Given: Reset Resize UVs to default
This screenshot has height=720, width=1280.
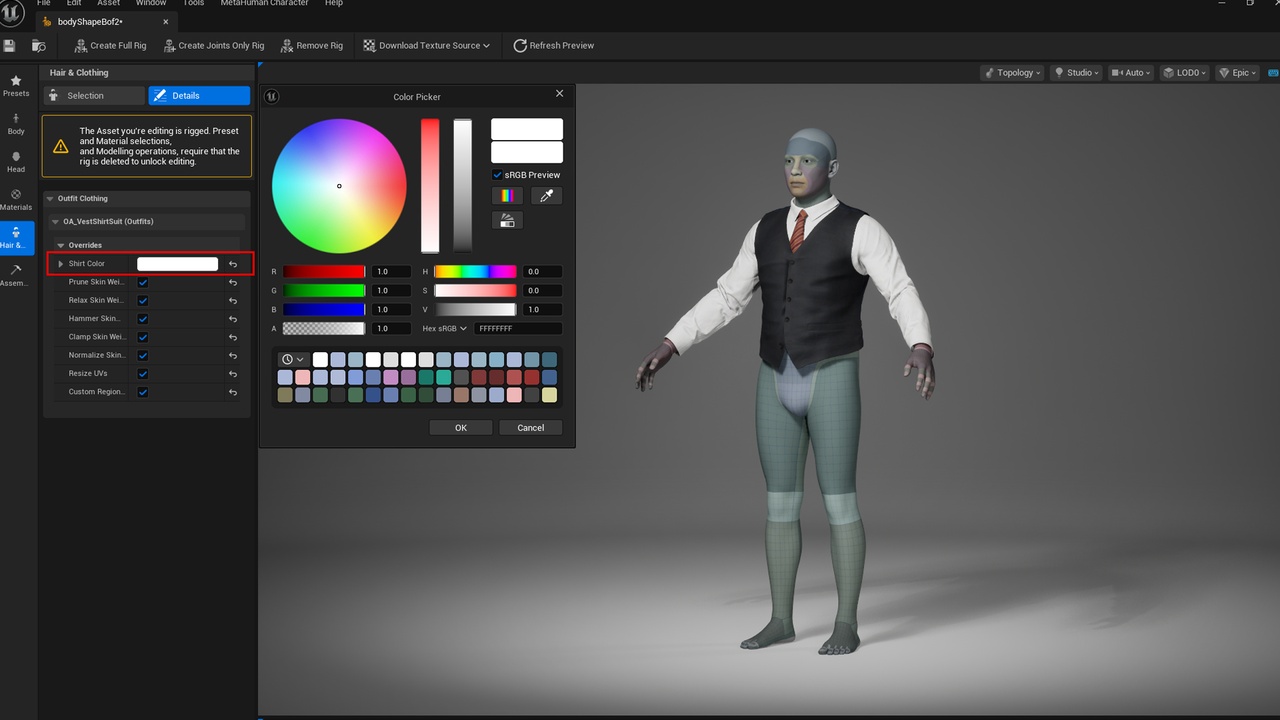Looking at the screenshot, I should coord(233,374).
